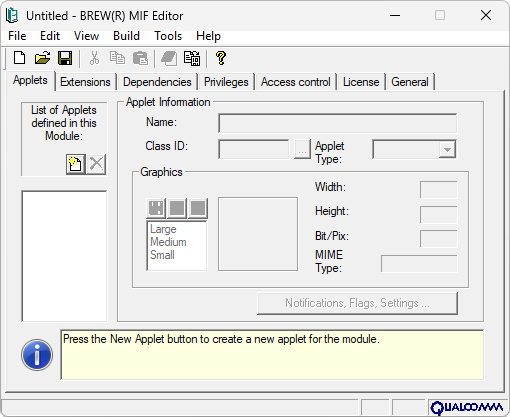Click the last graphics icon button
This screenshot has width=510, height=417.
tap(198, 208)
